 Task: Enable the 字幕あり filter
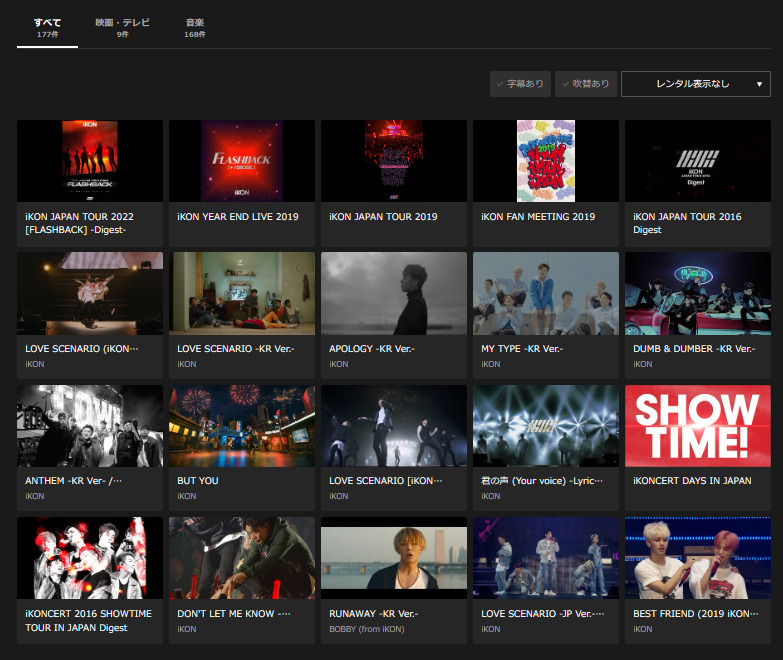click(520, 84)
